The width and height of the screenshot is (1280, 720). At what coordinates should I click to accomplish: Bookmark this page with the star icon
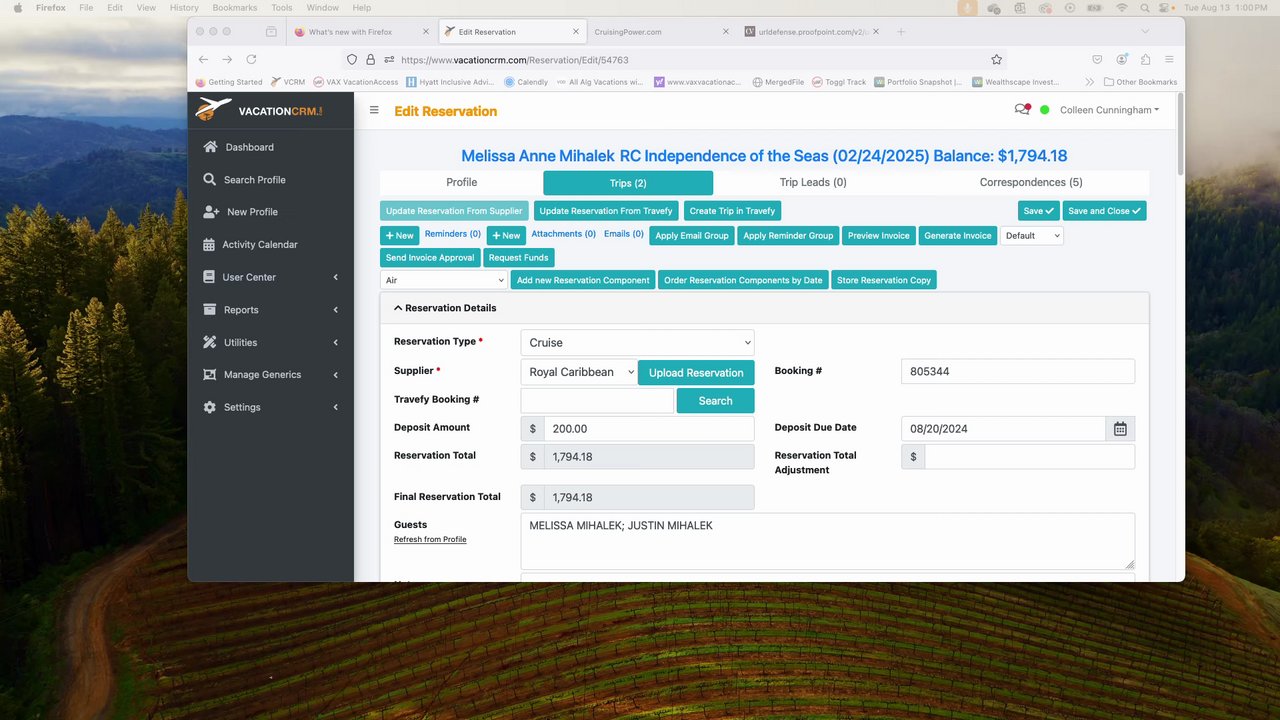click(x=996, y=59)
